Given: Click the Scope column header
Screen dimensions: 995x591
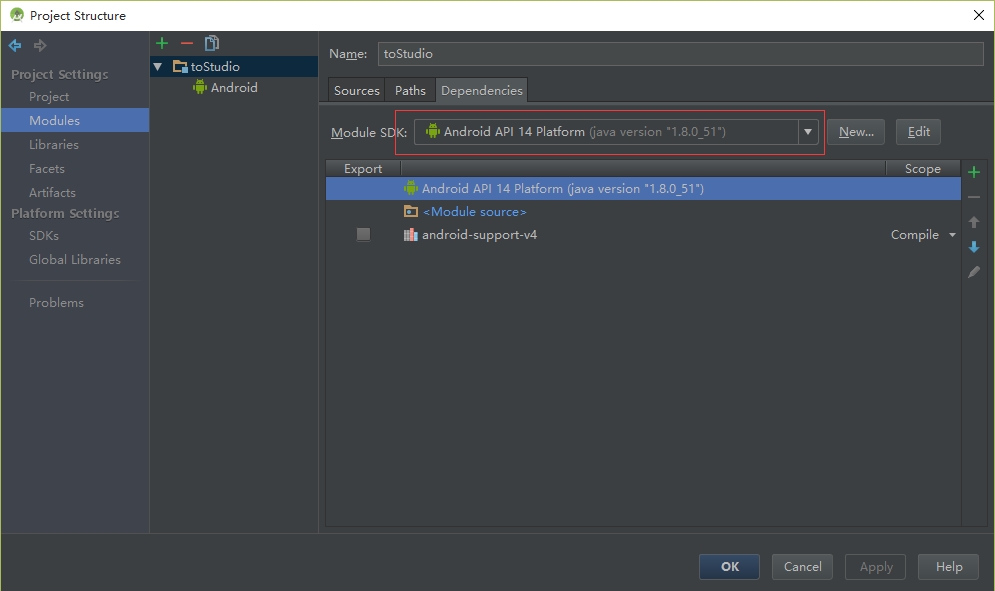Looking at the screenshot, I should click(x=923, y=169).
